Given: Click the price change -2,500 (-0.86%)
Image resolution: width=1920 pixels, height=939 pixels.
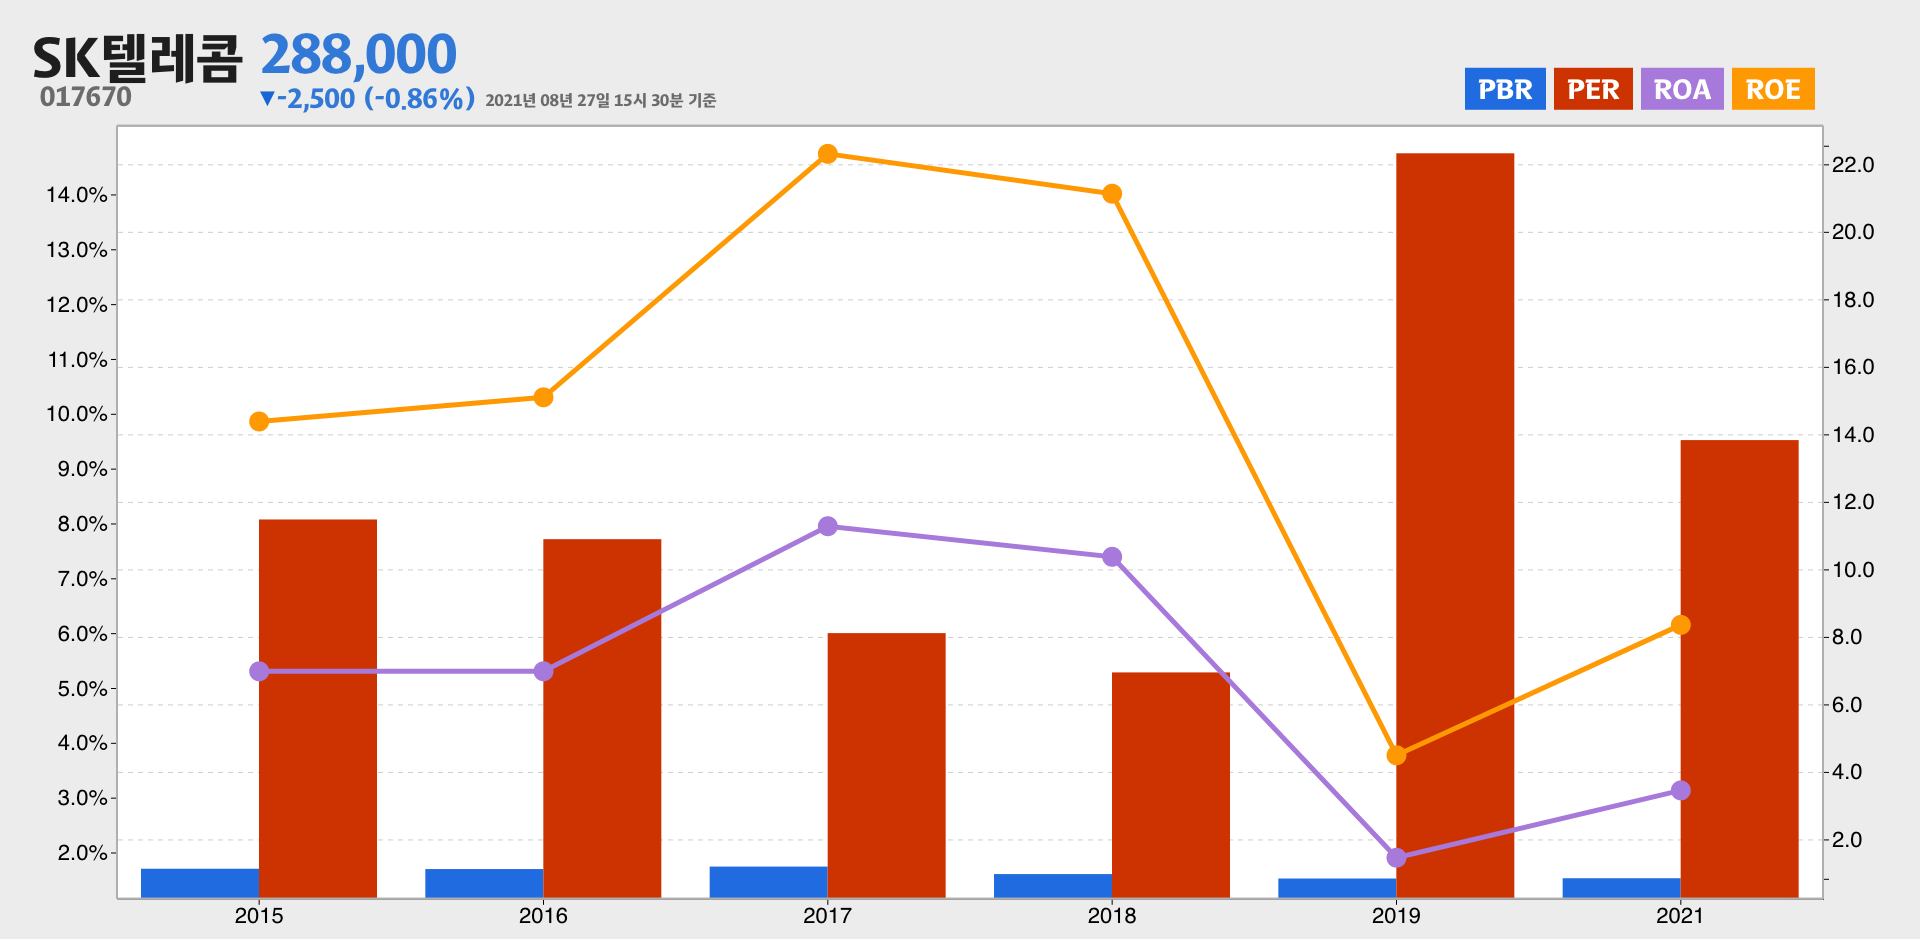Looking at the screenshot, I should coord(367,98).
